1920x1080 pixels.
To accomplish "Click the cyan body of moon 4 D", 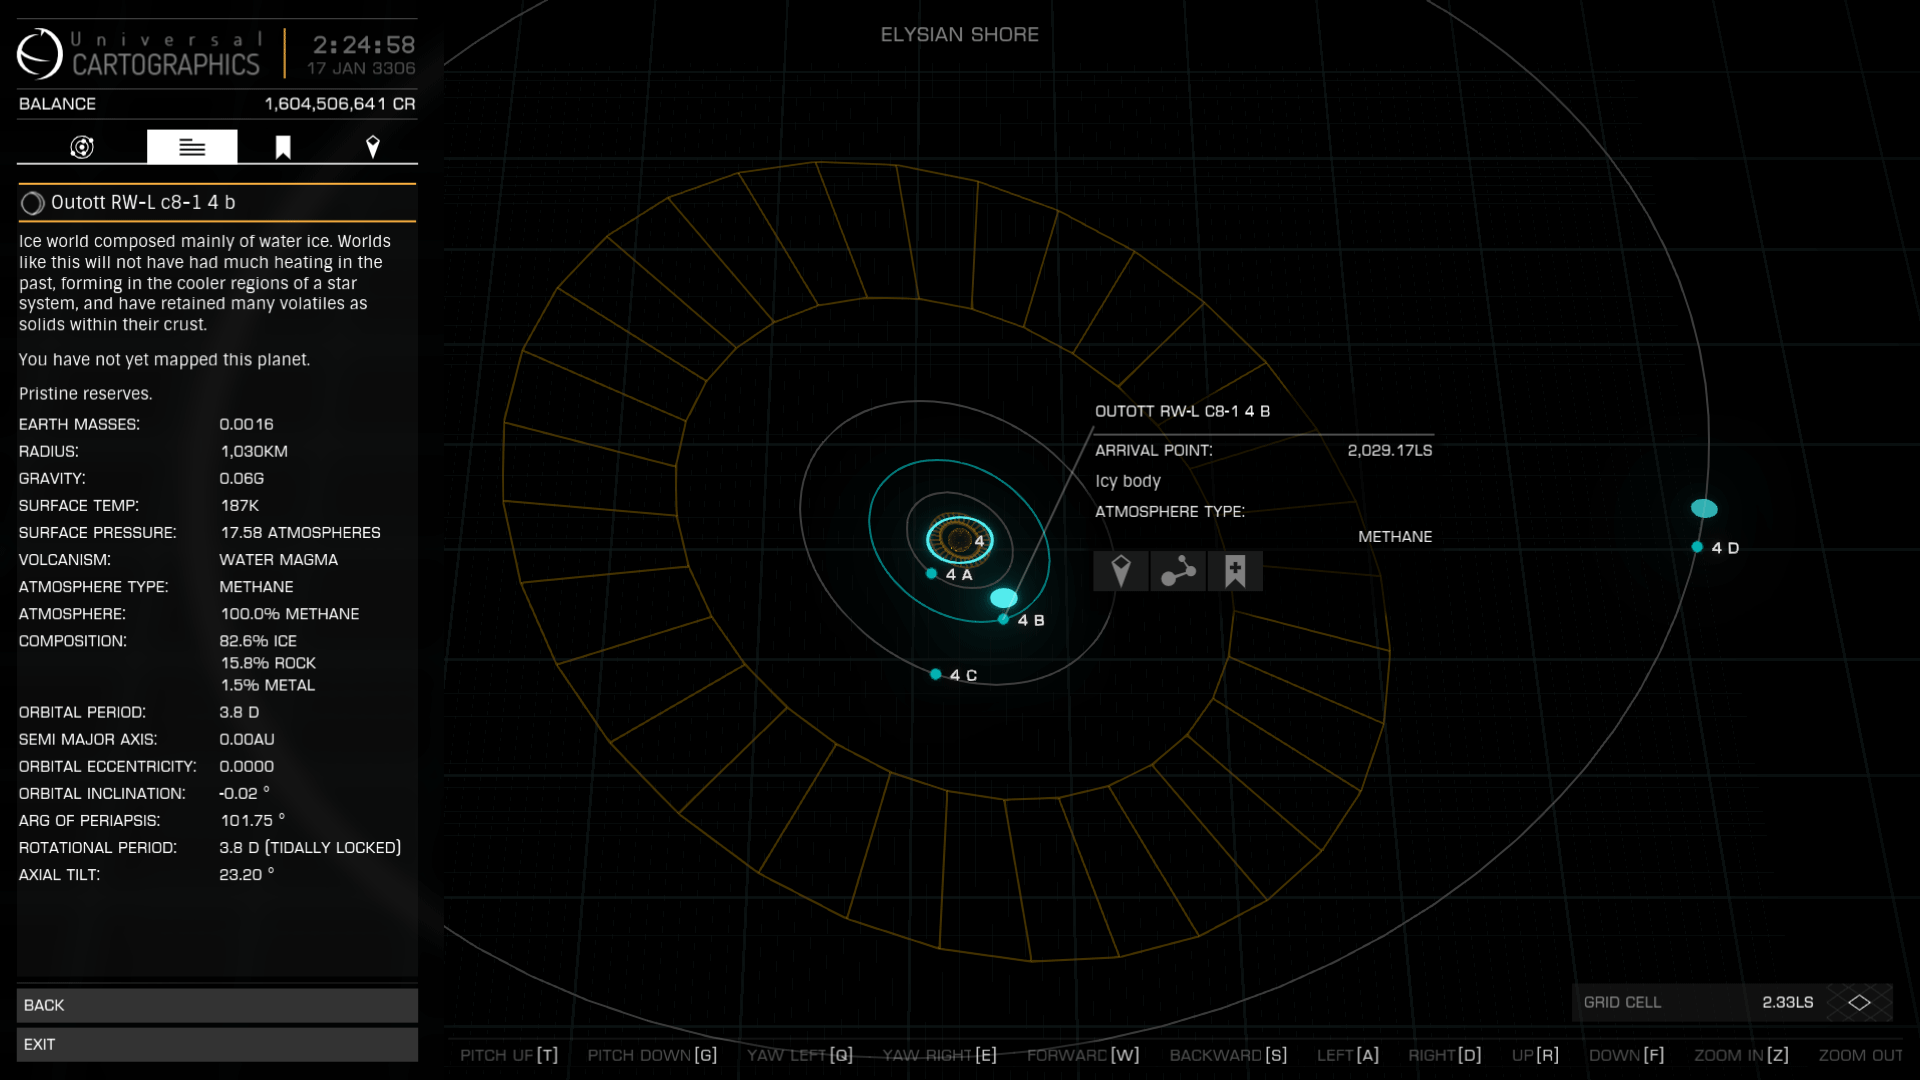I will tap(1704, 509).
